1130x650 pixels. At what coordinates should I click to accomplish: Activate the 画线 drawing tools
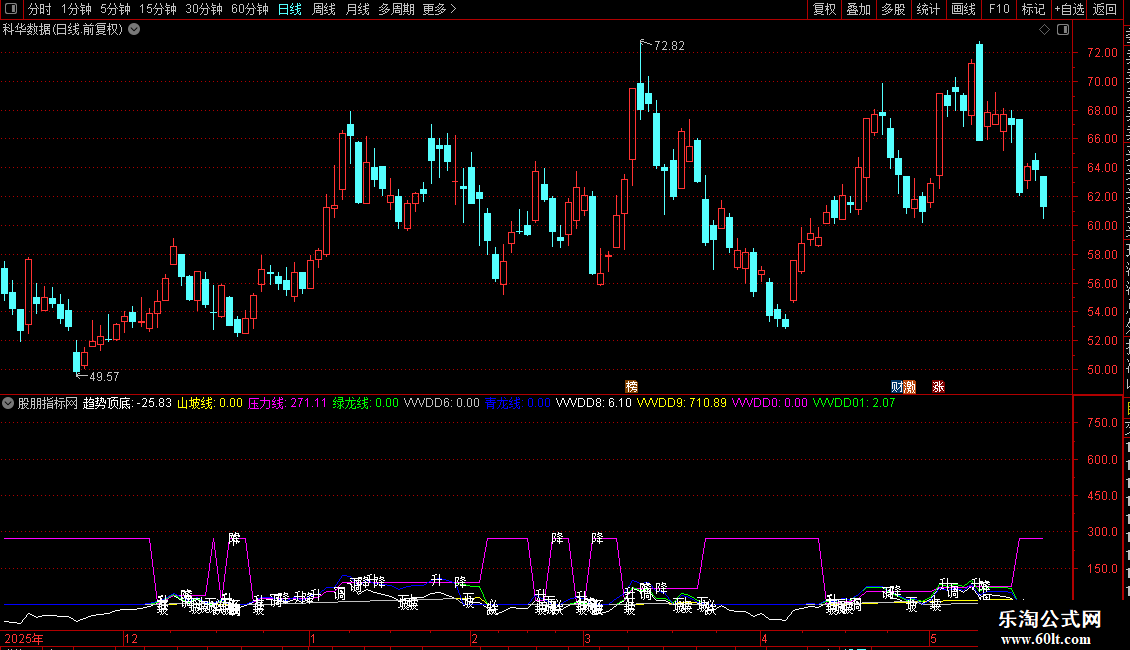coord(964,9)
